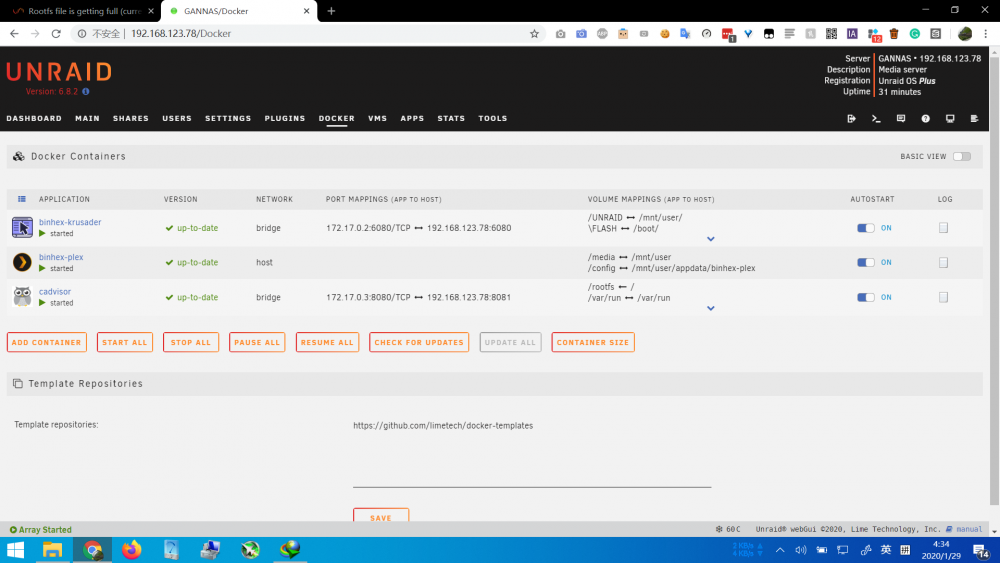1000x563 pixels.
Task: Open the system log icon
Action: pyautogui.click(x=974, y=119)
